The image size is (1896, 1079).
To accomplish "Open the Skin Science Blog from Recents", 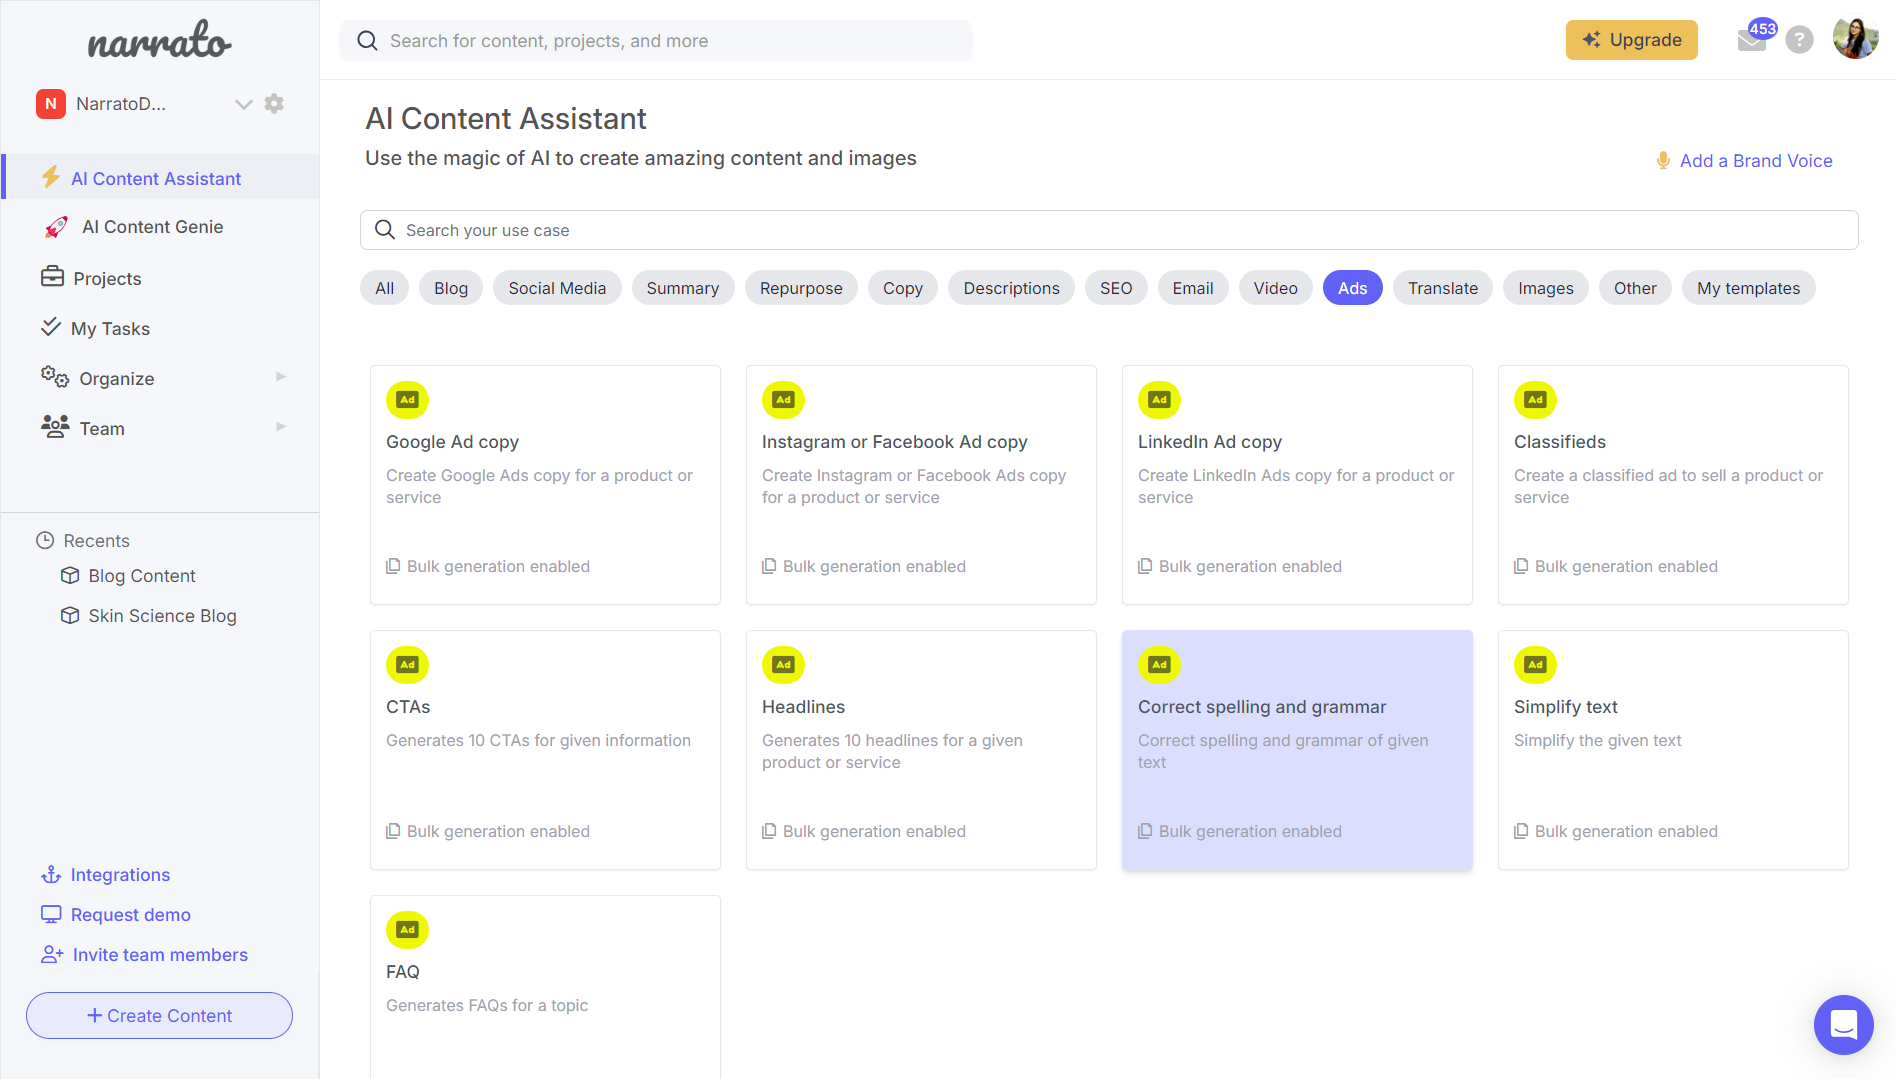I will click(x=161, y=615).
